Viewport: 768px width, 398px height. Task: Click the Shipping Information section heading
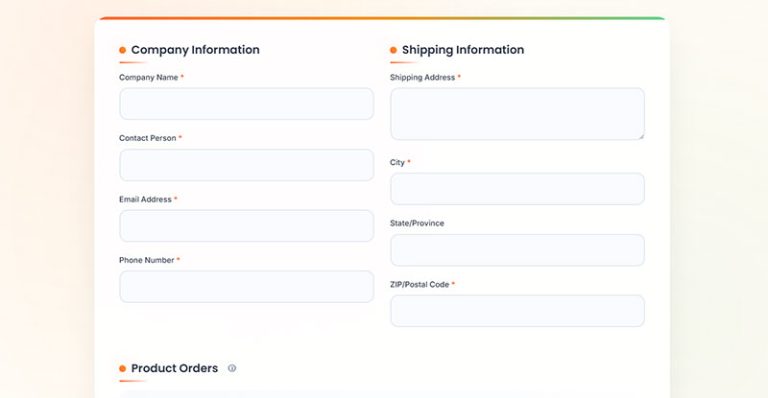pos(463,50)
